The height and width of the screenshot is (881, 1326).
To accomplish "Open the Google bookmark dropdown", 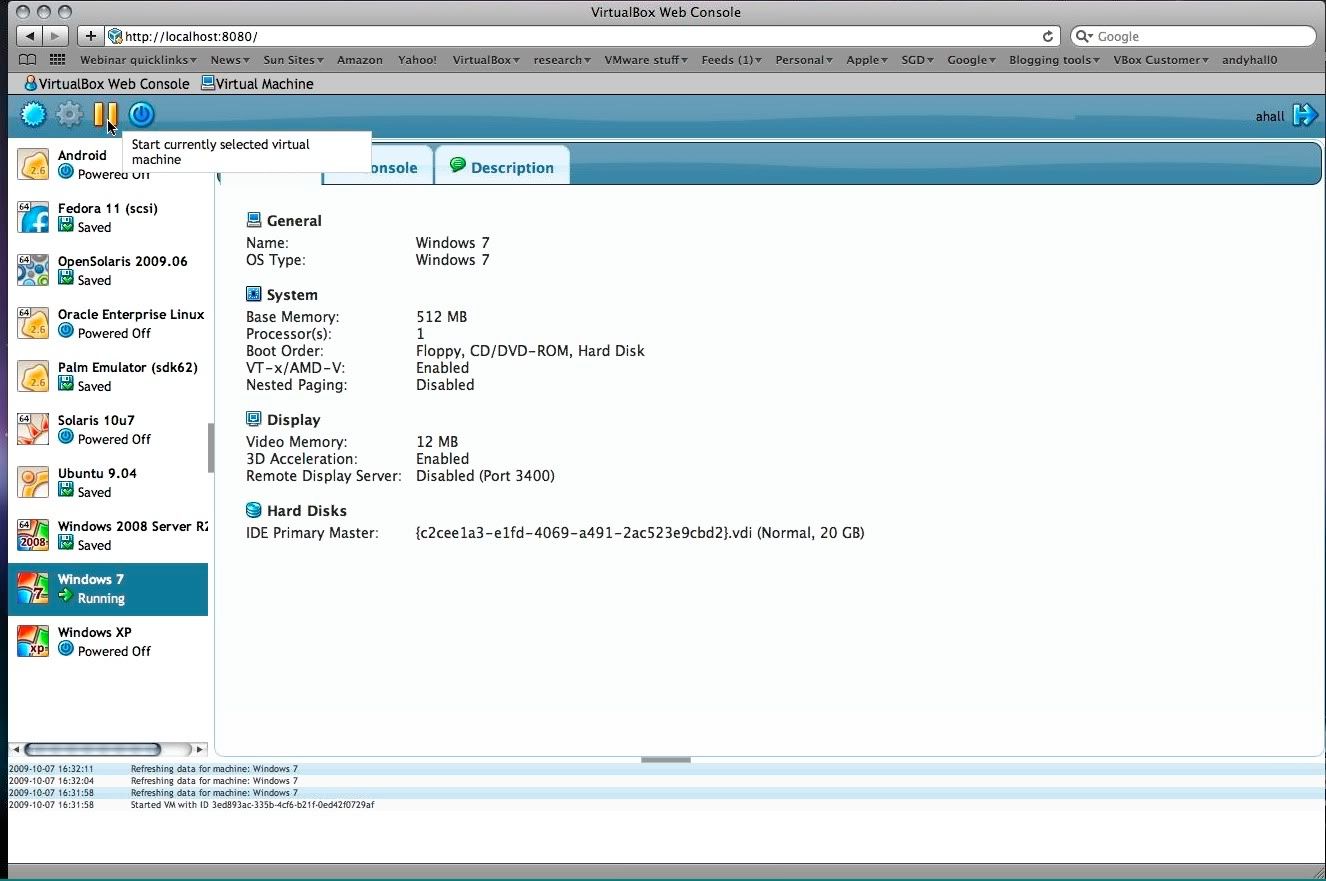I will (x=971, y=60).
